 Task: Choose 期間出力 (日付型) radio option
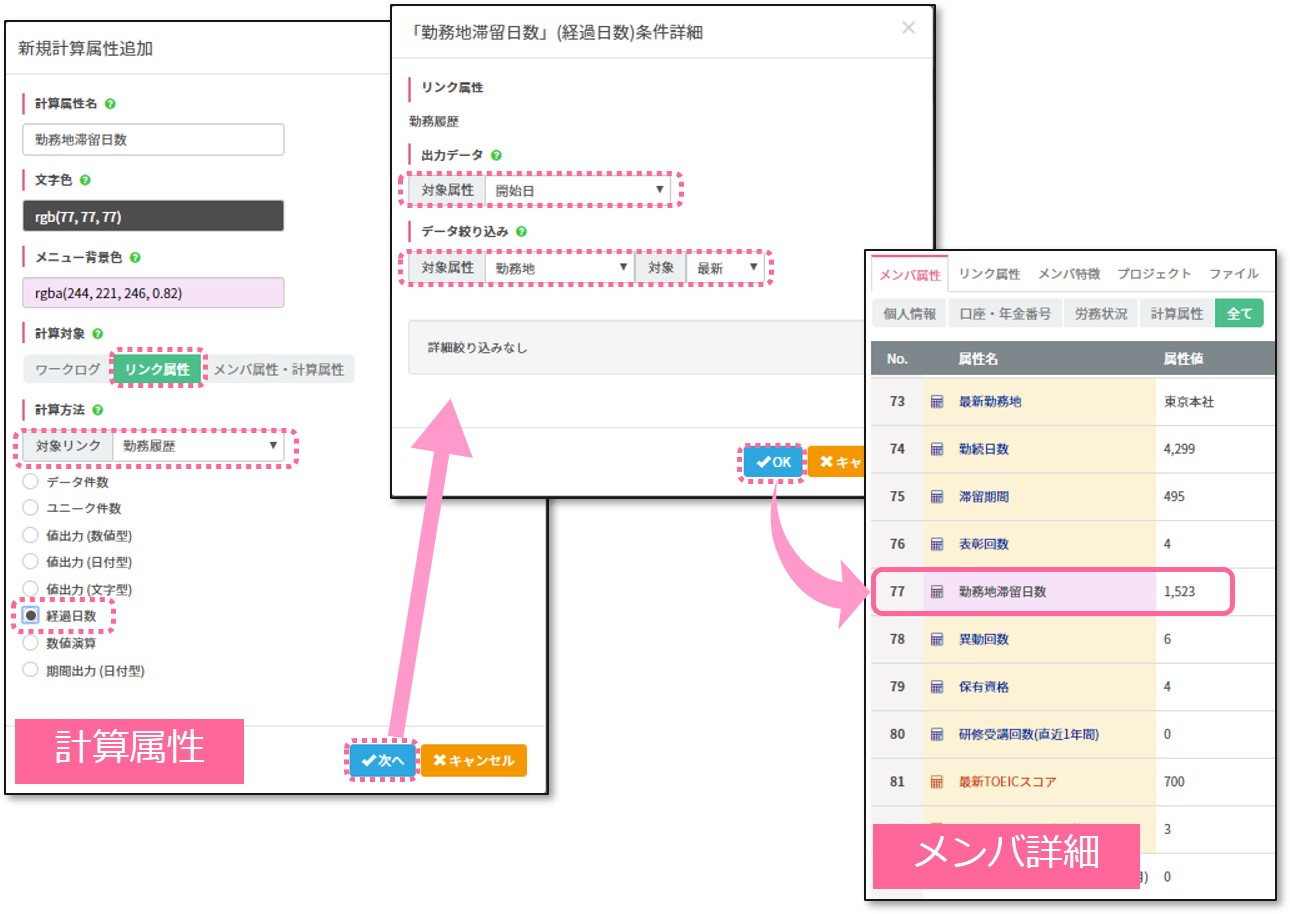[x=31, y=670]
